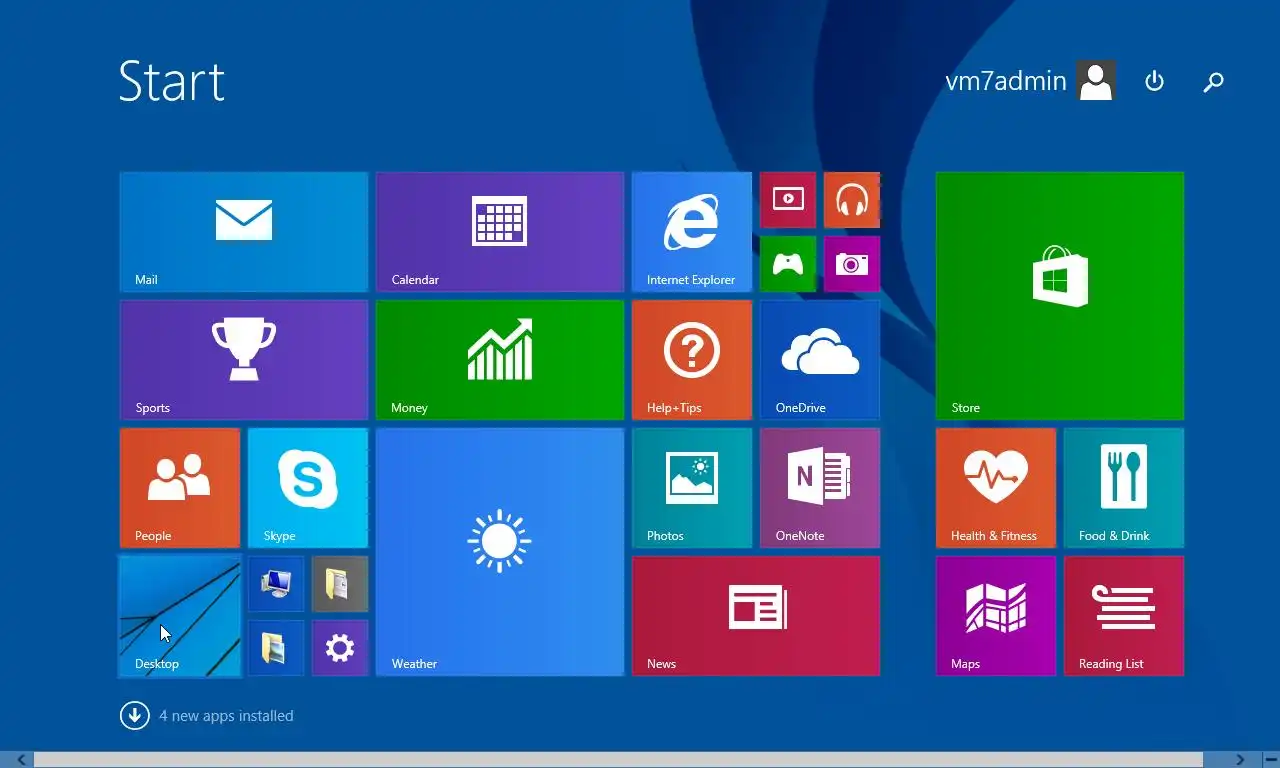Open the vm7admin user account menu
Image resolution: width=1280 pixels, height=768 pixels.
point(1030,81)
